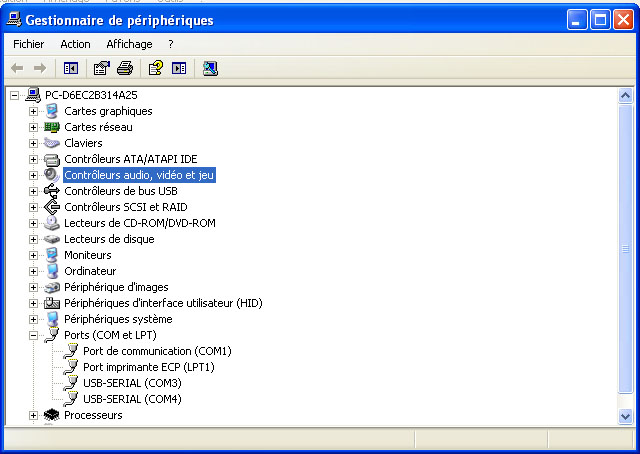
Task: Click the Device Manager title bar icon
Action: [14, 20]
